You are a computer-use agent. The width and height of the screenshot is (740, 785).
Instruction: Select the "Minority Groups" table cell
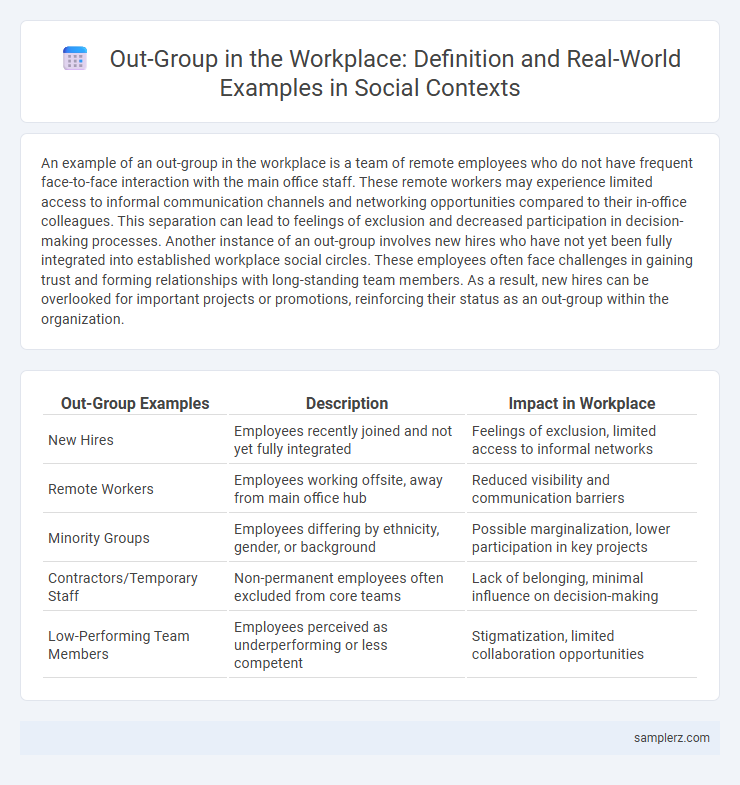click(x=135, y=538)
